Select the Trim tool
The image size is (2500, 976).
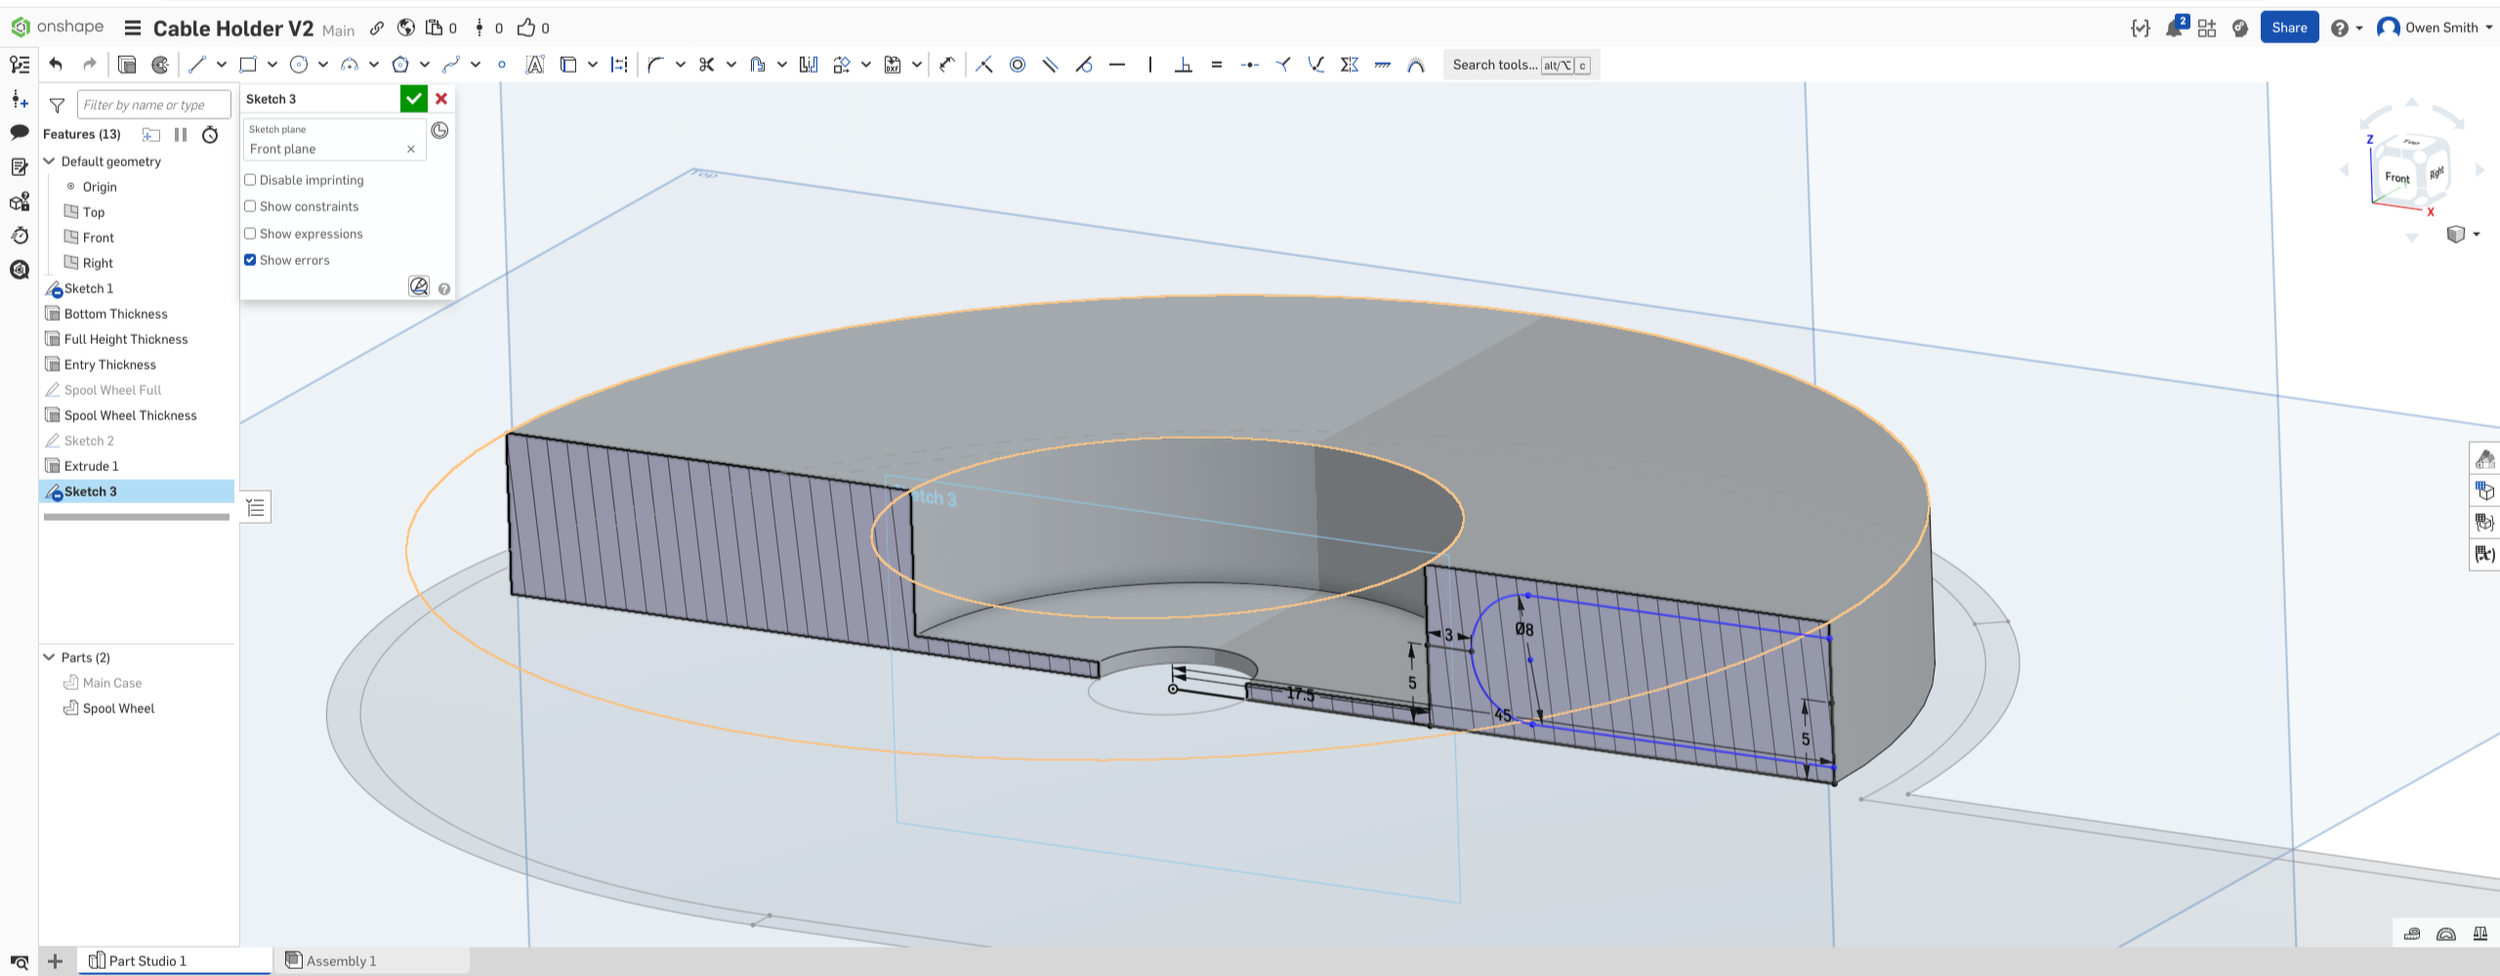pos(707,64)
